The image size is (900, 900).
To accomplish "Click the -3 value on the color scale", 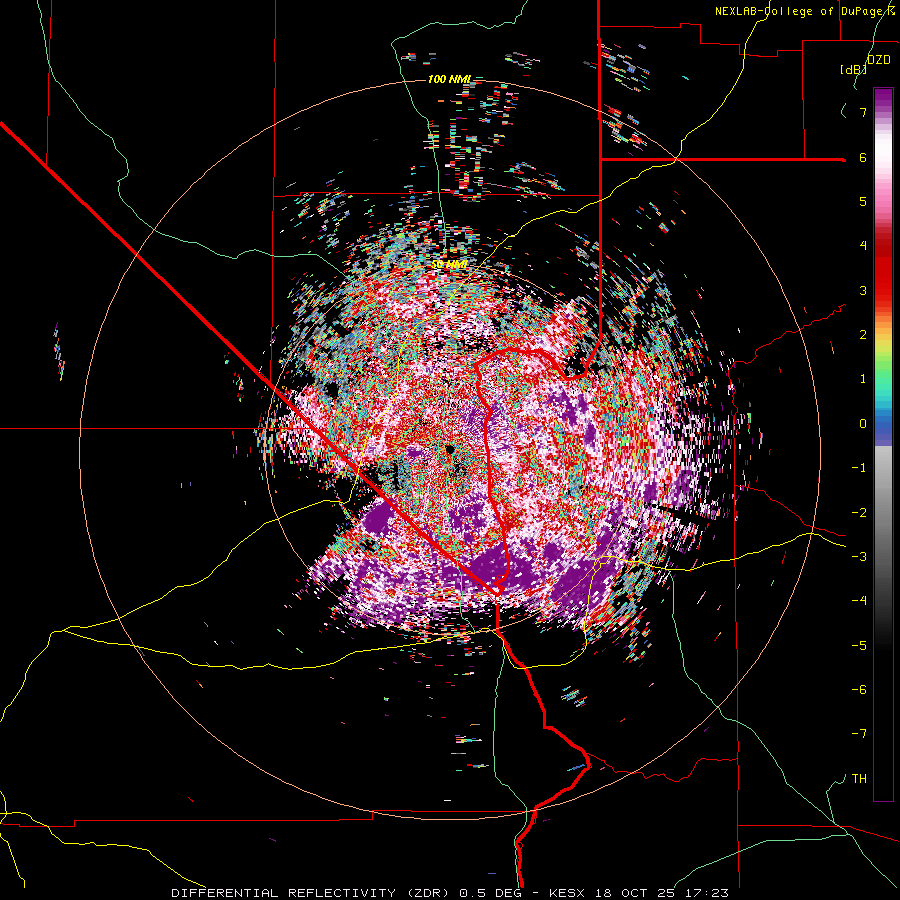I will pyautogui.click(x=859, y=557).
